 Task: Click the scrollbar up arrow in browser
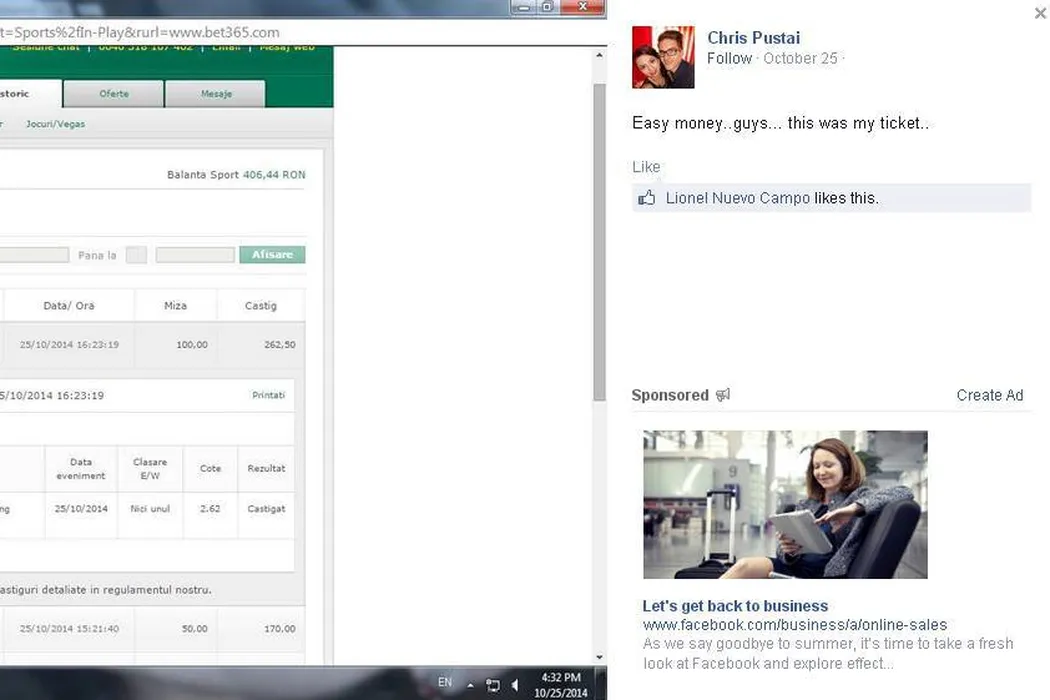point(600,54)
